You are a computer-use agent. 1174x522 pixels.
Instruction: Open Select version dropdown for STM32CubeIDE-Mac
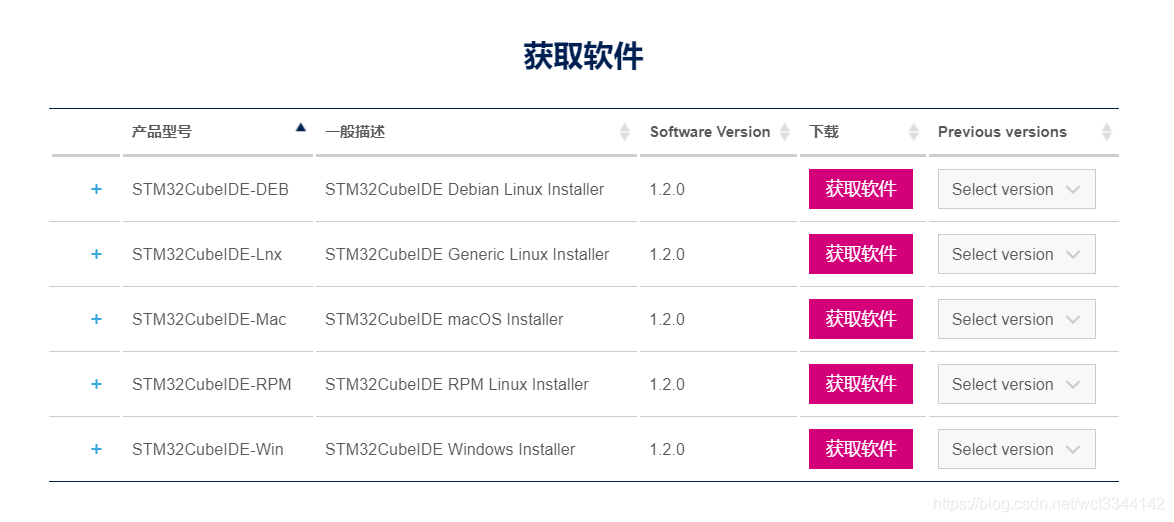click(1017, 319)
